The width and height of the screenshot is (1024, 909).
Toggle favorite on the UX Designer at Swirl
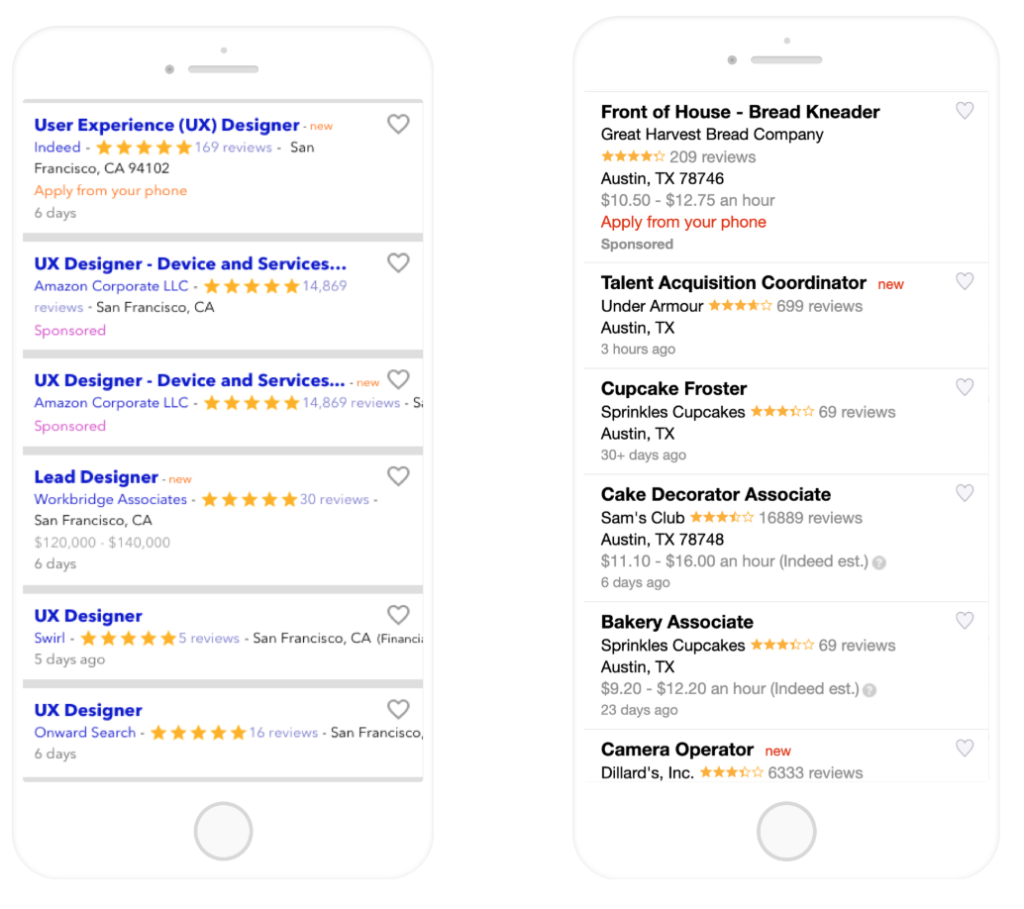398,615
